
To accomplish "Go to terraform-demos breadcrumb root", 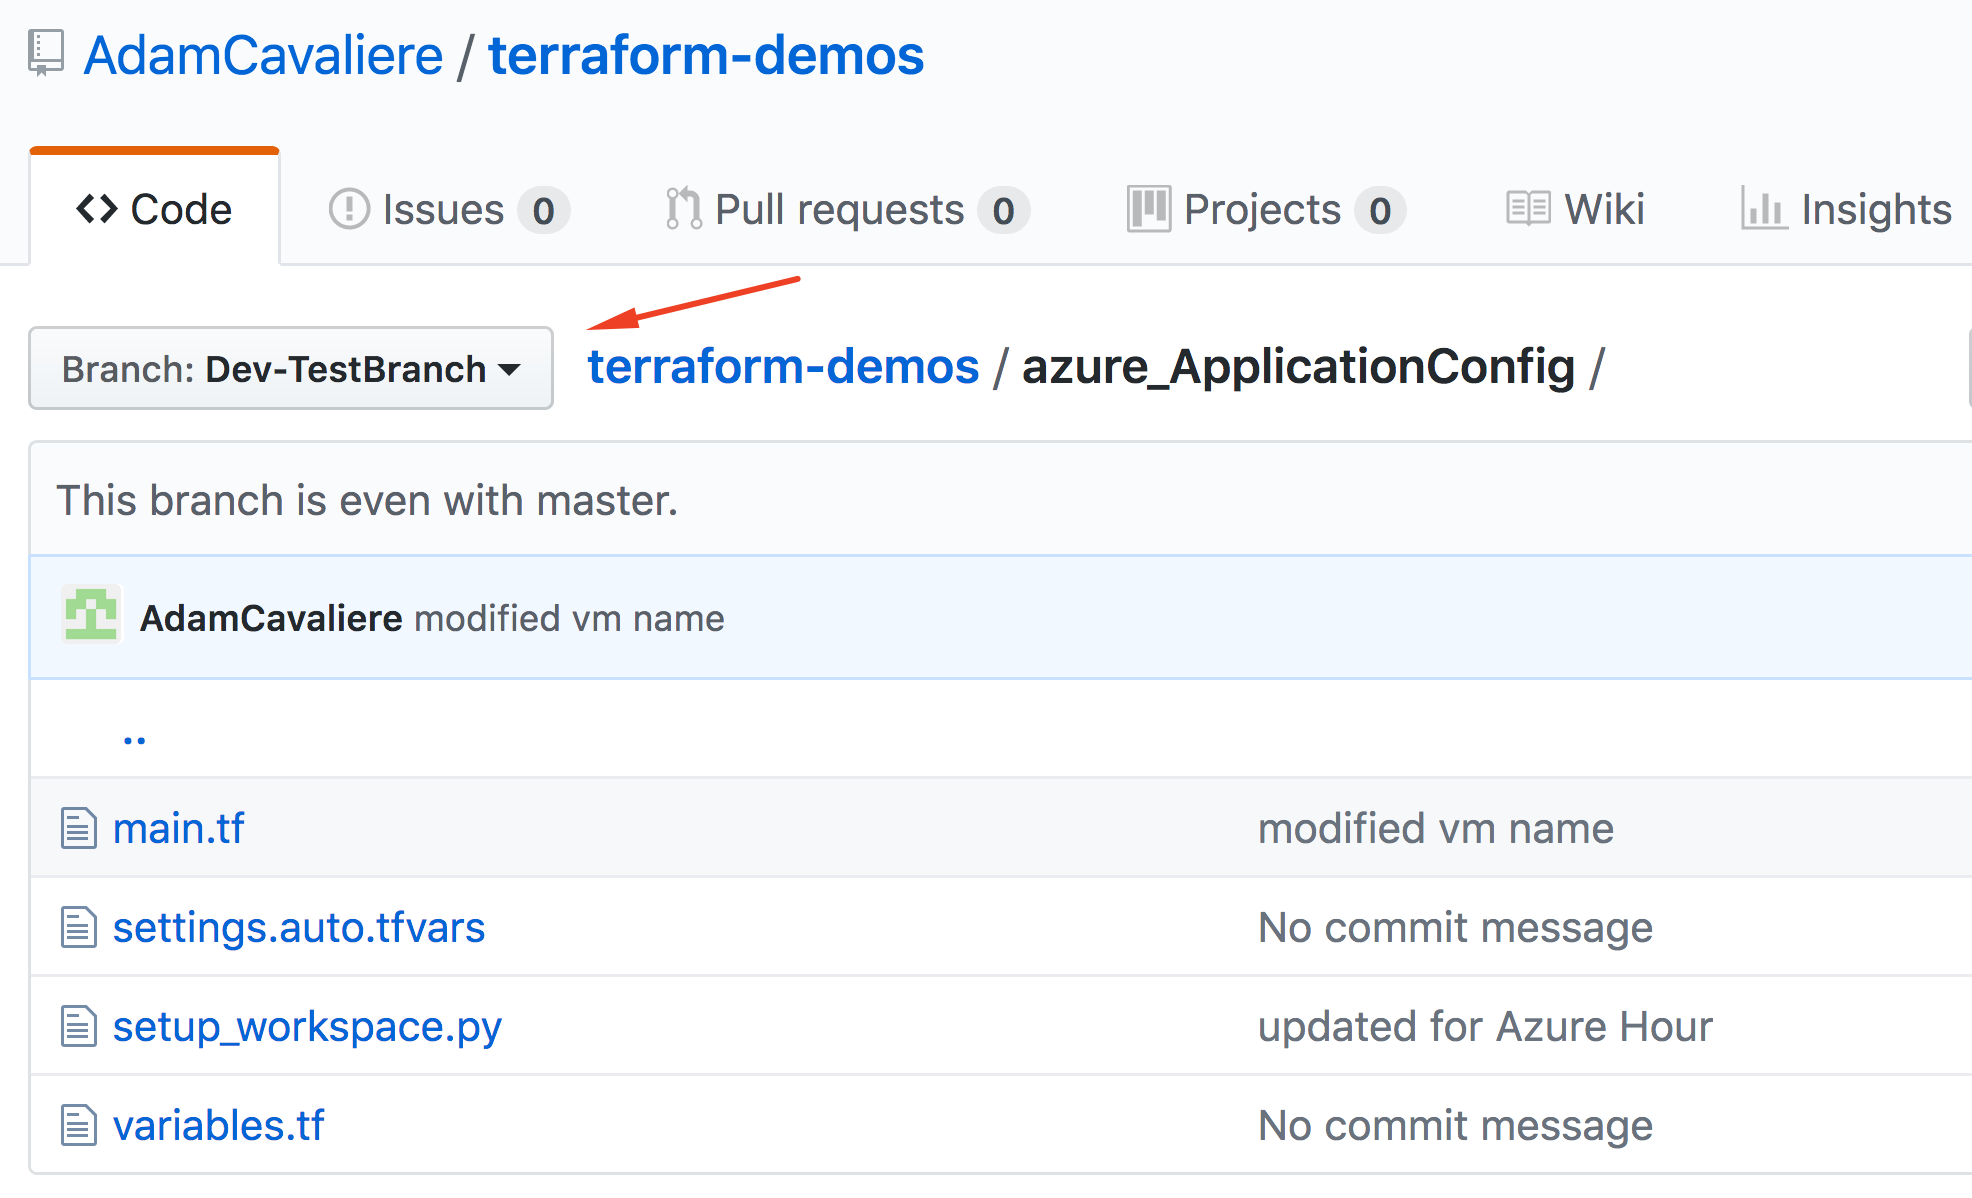I will click(x=783, y=367).
